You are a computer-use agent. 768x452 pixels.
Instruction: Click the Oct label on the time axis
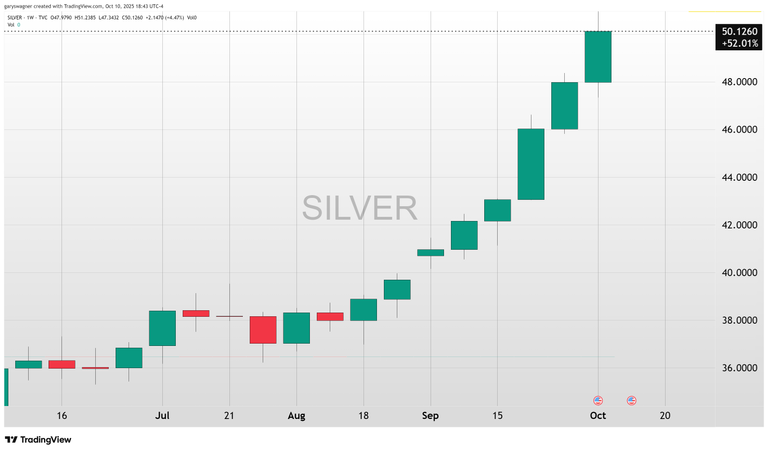[x=598, y=415]
